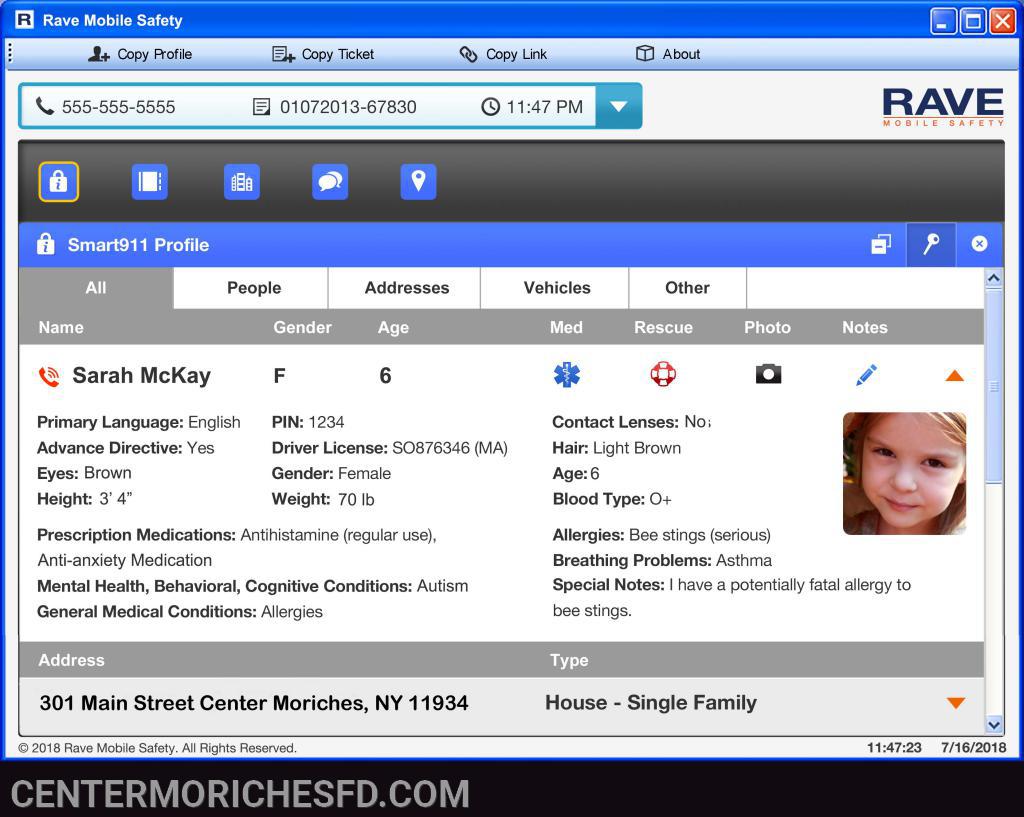
Task: Collapse Sarah McKay's profile details
Action: pyautogui.click(x=954, y=376)
